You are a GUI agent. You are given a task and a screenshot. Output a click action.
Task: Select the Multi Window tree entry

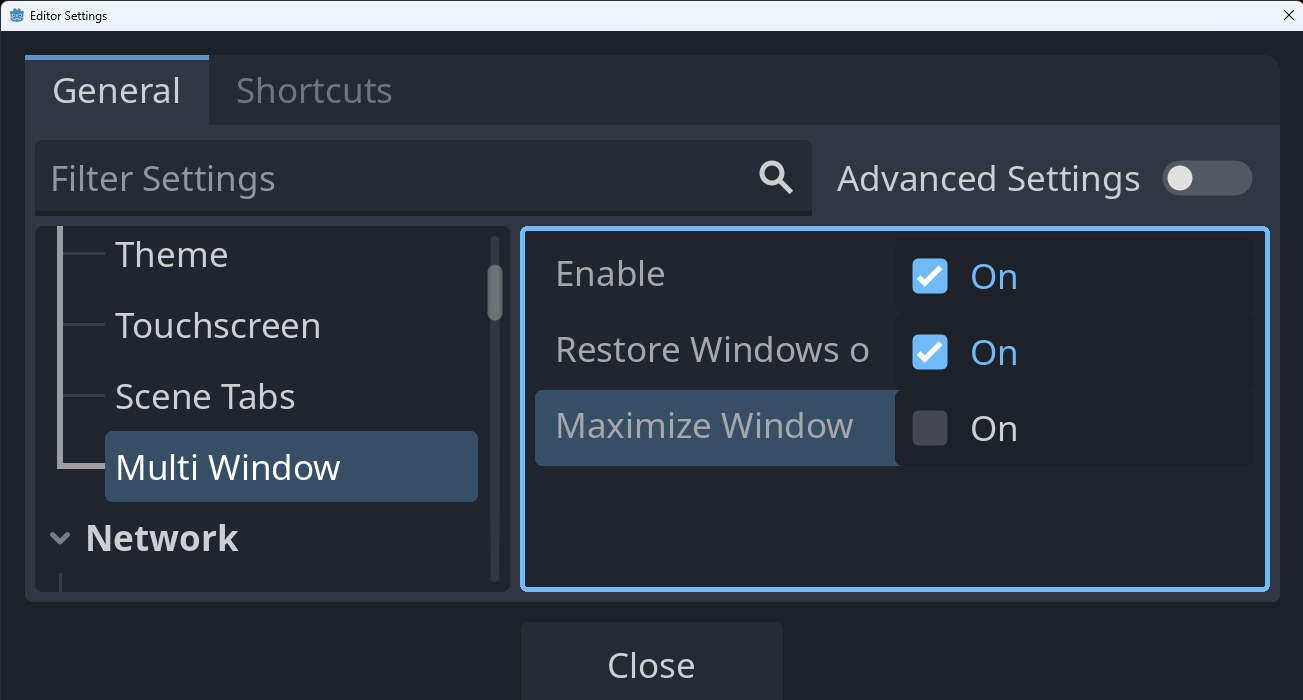228,466
